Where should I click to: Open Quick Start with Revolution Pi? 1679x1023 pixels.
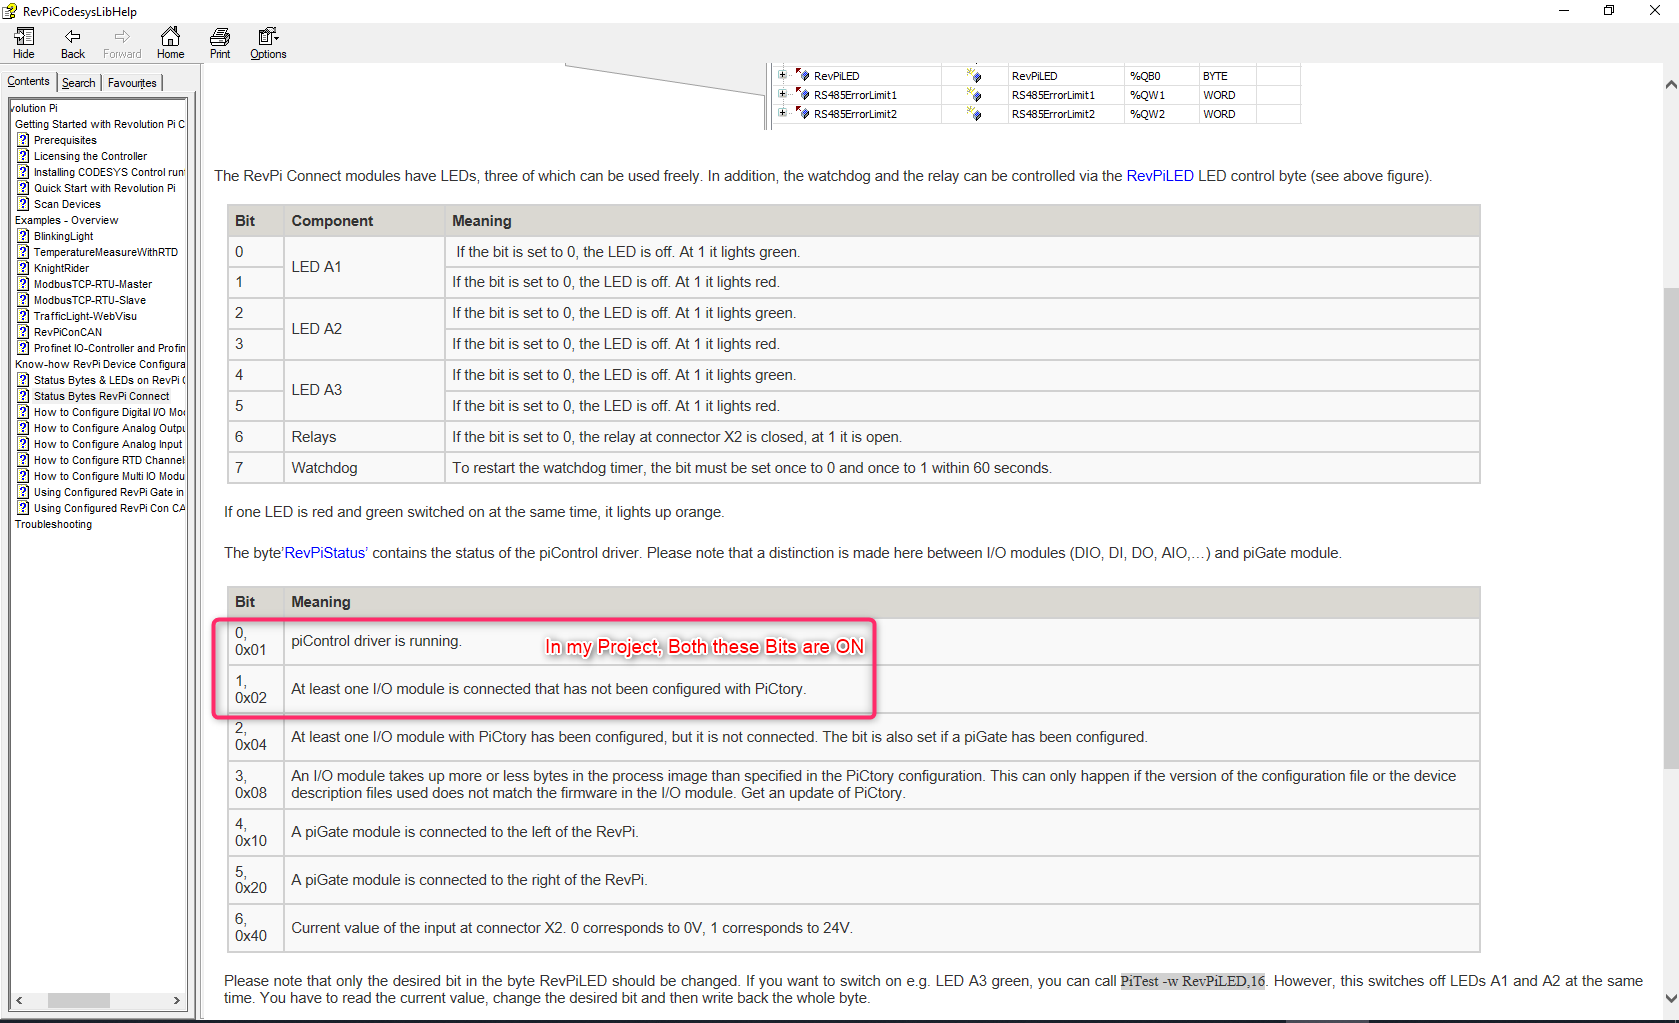104,188
